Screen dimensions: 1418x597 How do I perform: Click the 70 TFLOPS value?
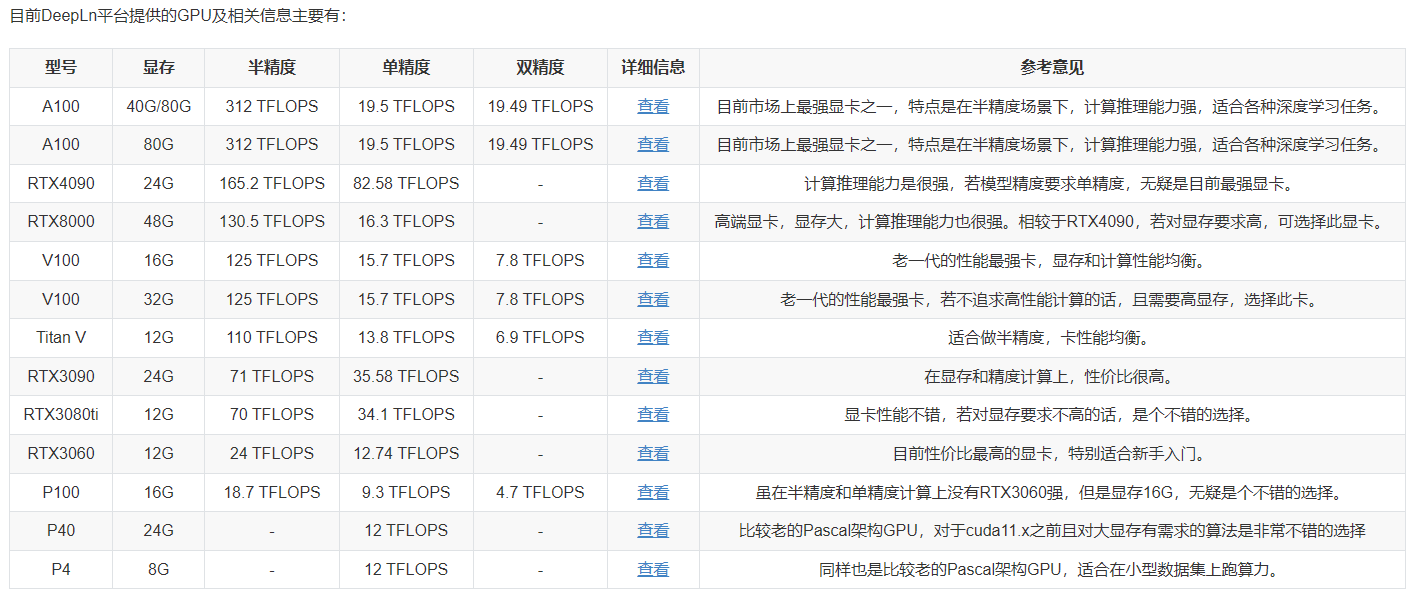tap(272, 415)
